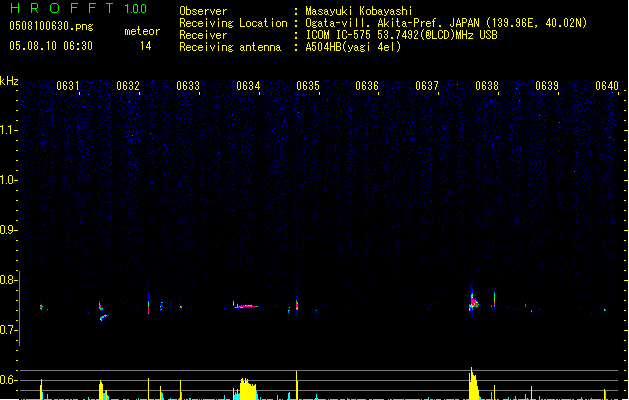Click the thin vertical echo just after 0632

click(x=148, y=304)
